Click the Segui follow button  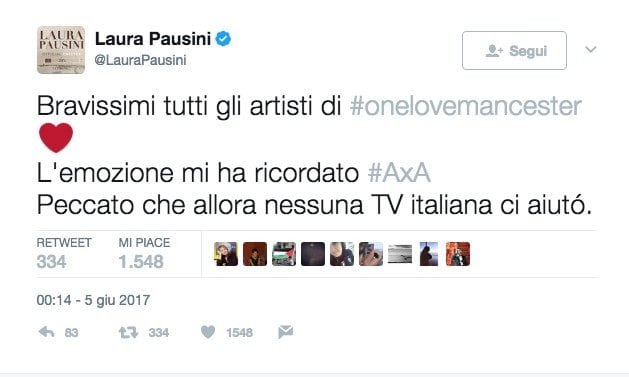pos(514,51)
